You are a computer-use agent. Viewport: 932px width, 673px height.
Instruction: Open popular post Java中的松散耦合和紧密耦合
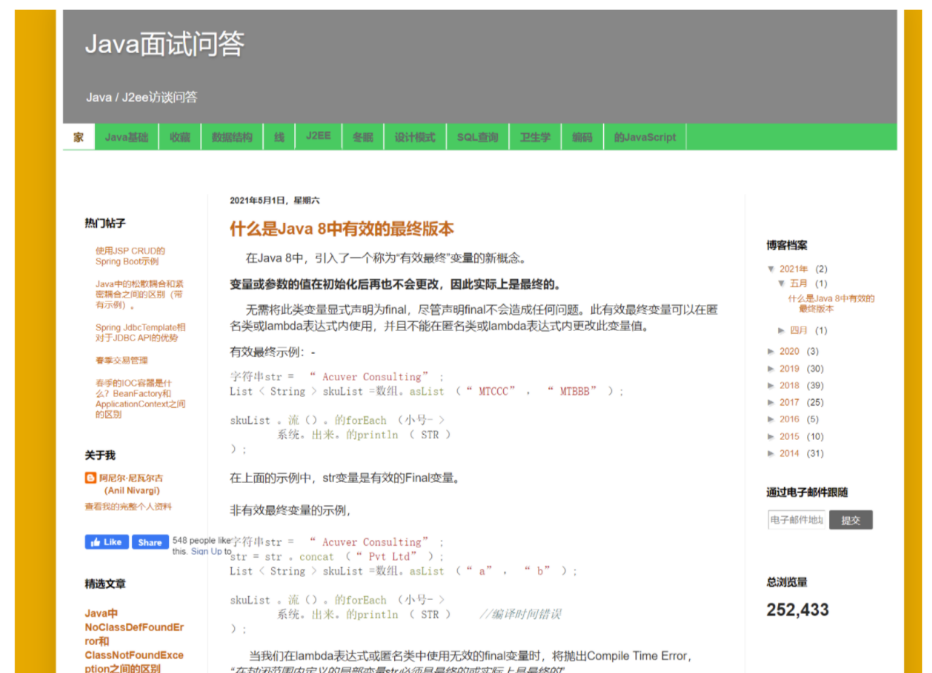tap(139, 294)
